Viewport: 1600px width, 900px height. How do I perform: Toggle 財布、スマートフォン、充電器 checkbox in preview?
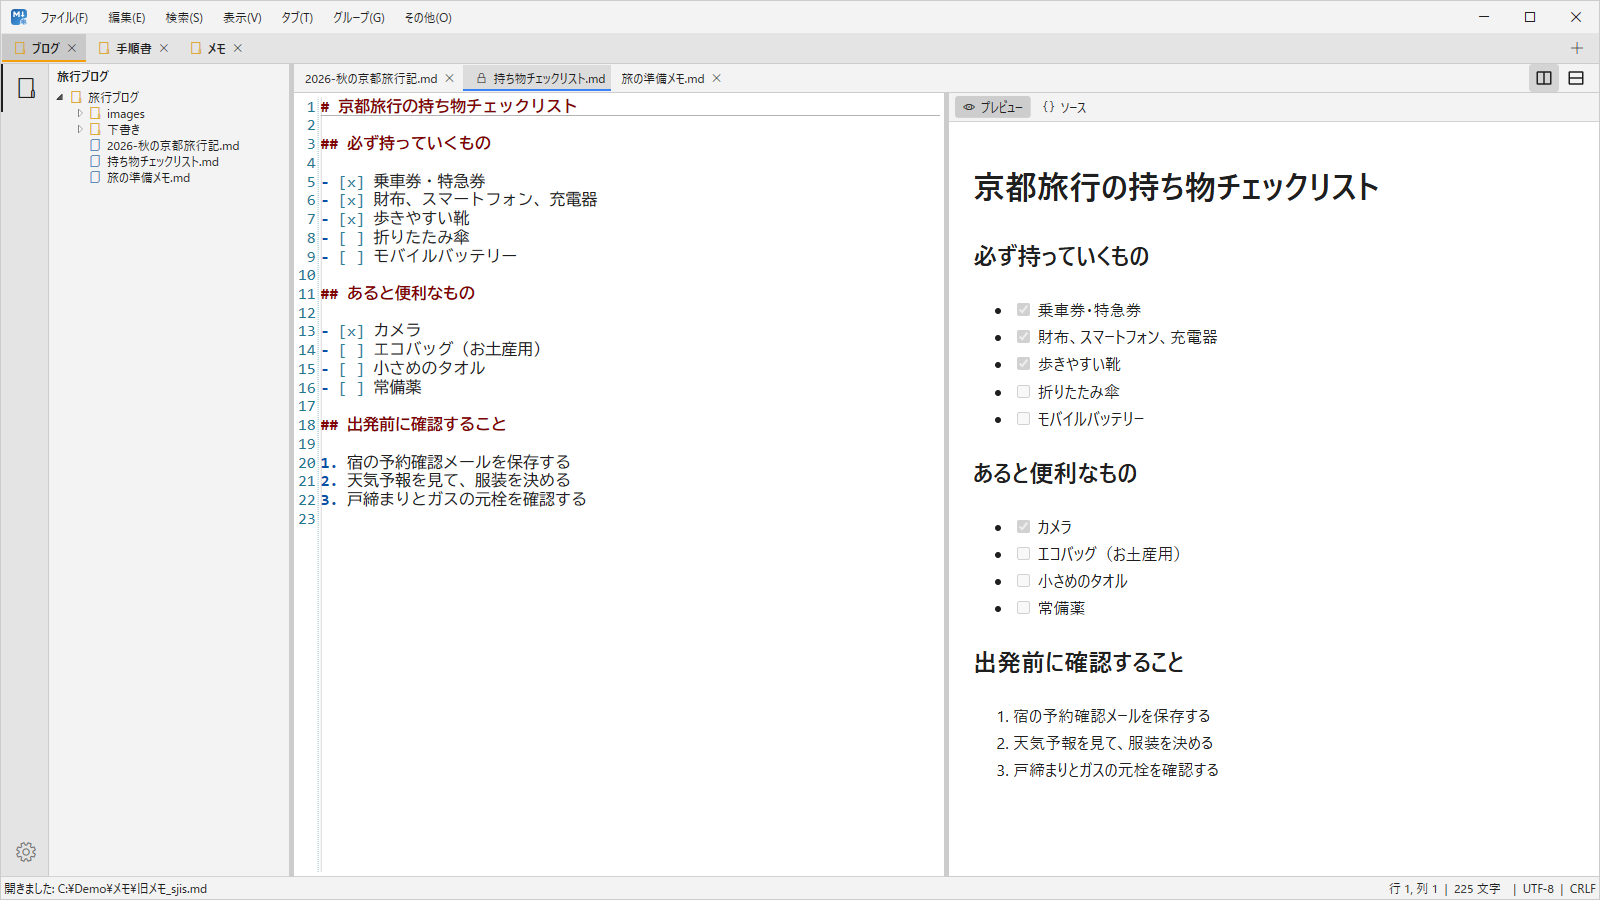pos(1023,337)
